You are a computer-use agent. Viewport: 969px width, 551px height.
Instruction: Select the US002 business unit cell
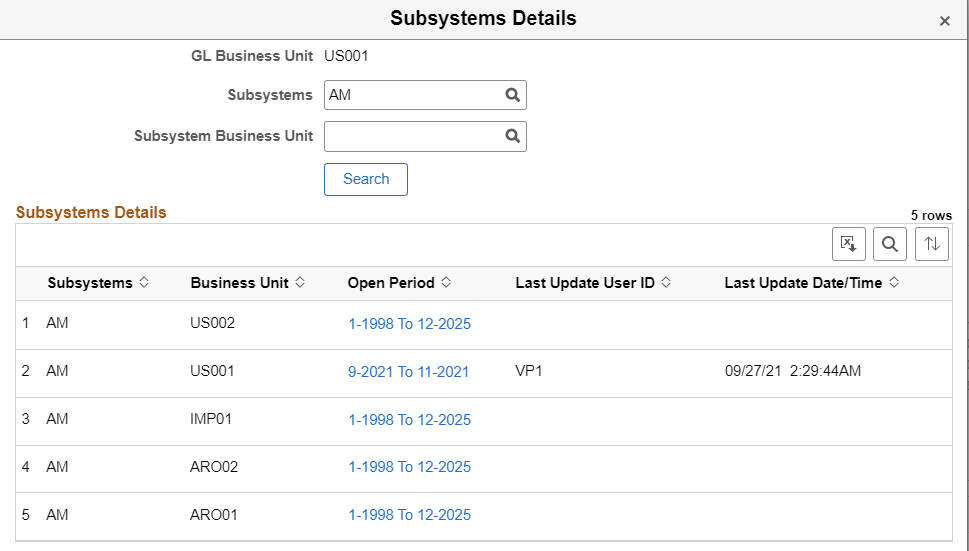(x=213, y=323)
